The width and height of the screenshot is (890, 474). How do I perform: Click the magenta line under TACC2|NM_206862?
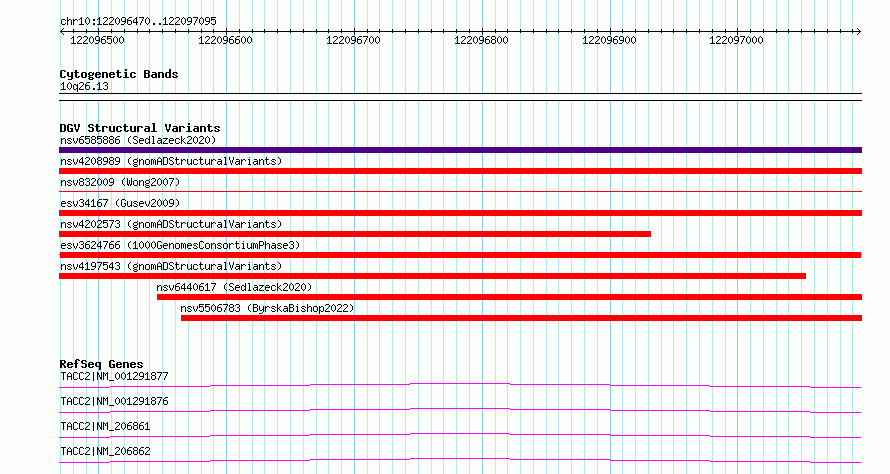click(x=460, y=461)
